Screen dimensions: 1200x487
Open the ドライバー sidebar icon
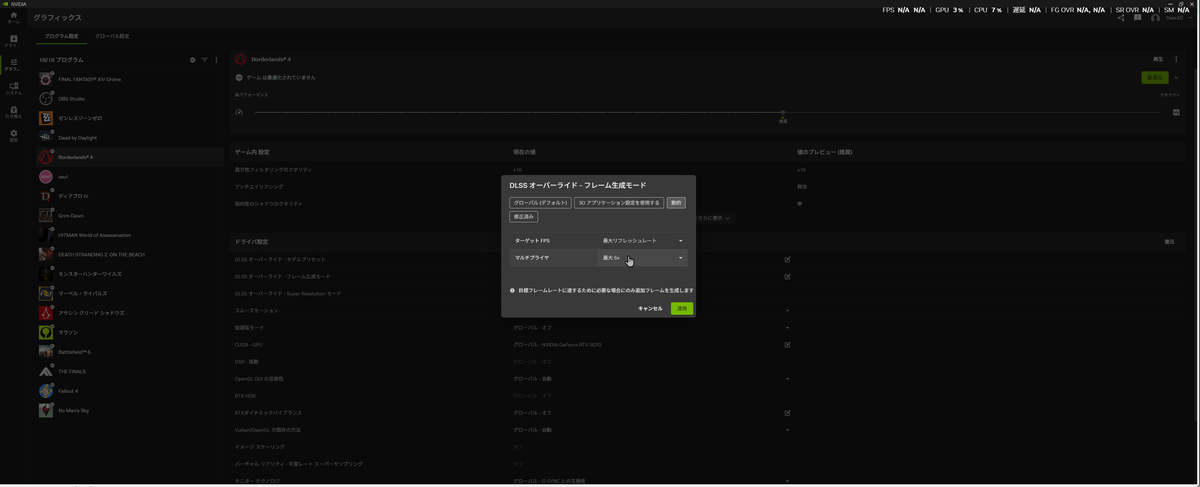[x=13, y=41]
